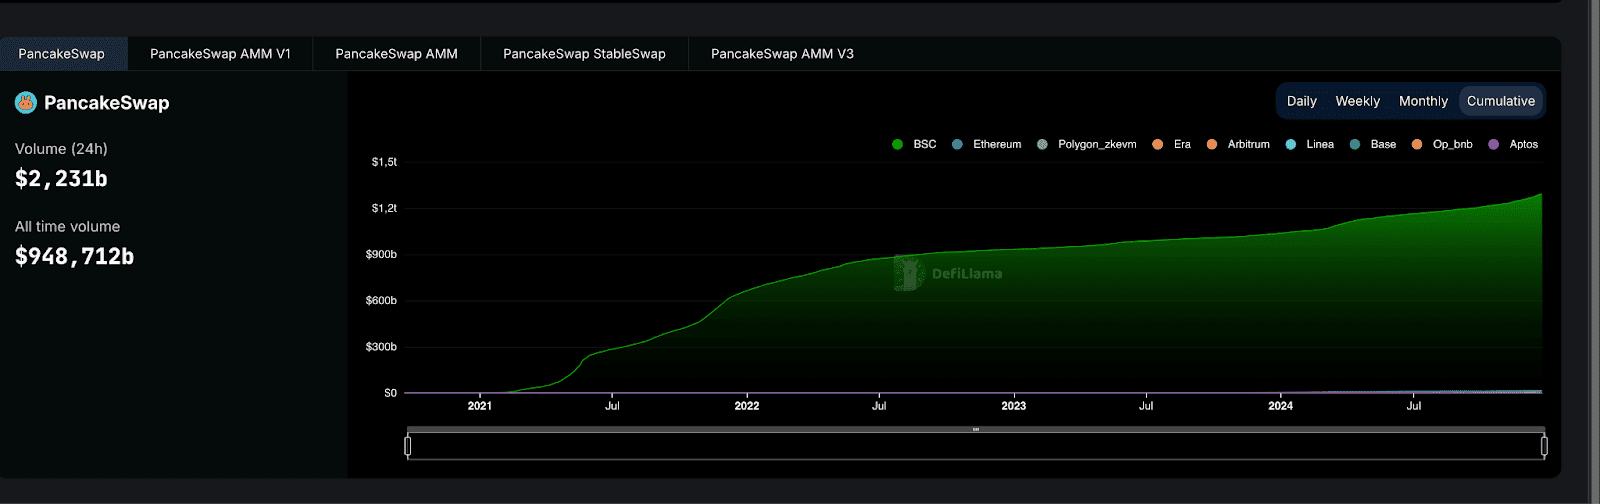This screenshot has height=504, width=1600.
Task: Click the $300b y-axis label
Action: (381, 347)
